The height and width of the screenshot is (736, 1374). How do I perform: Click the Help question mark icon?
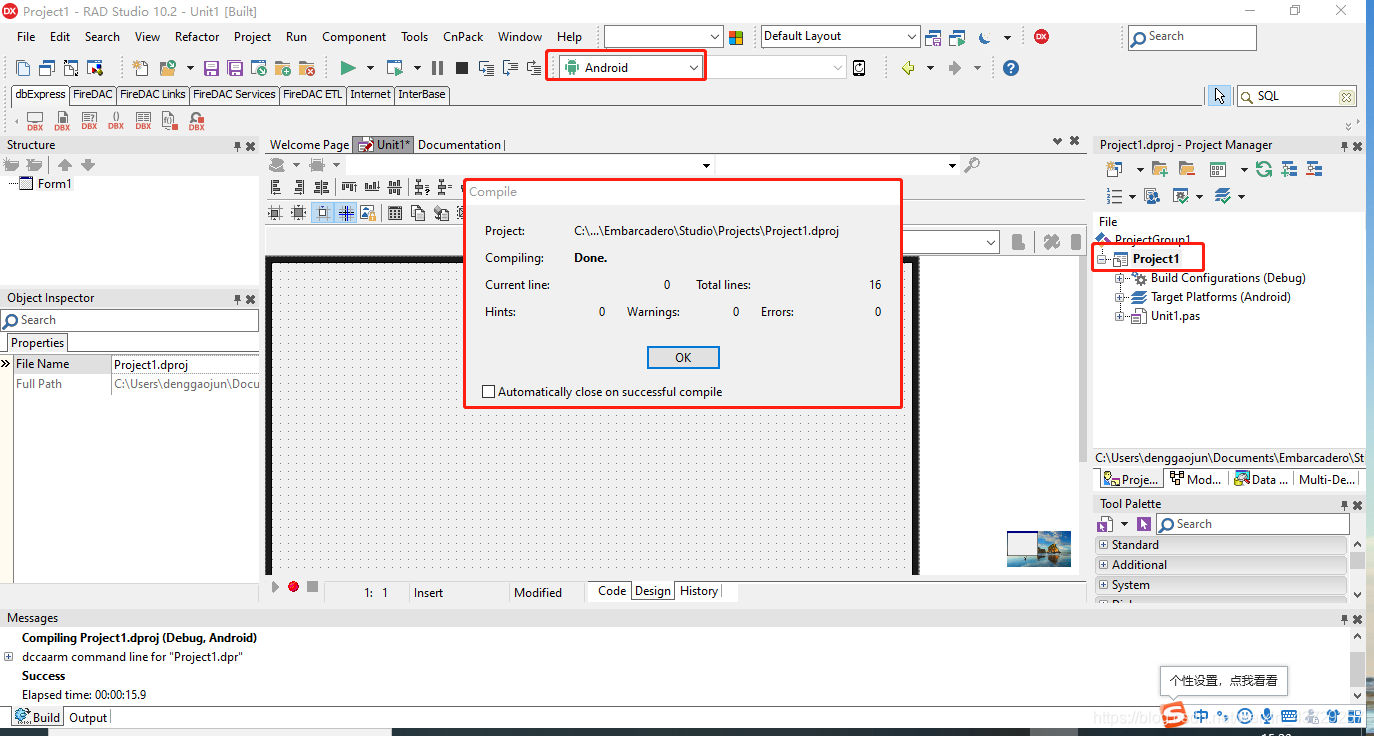point(1011,68)
